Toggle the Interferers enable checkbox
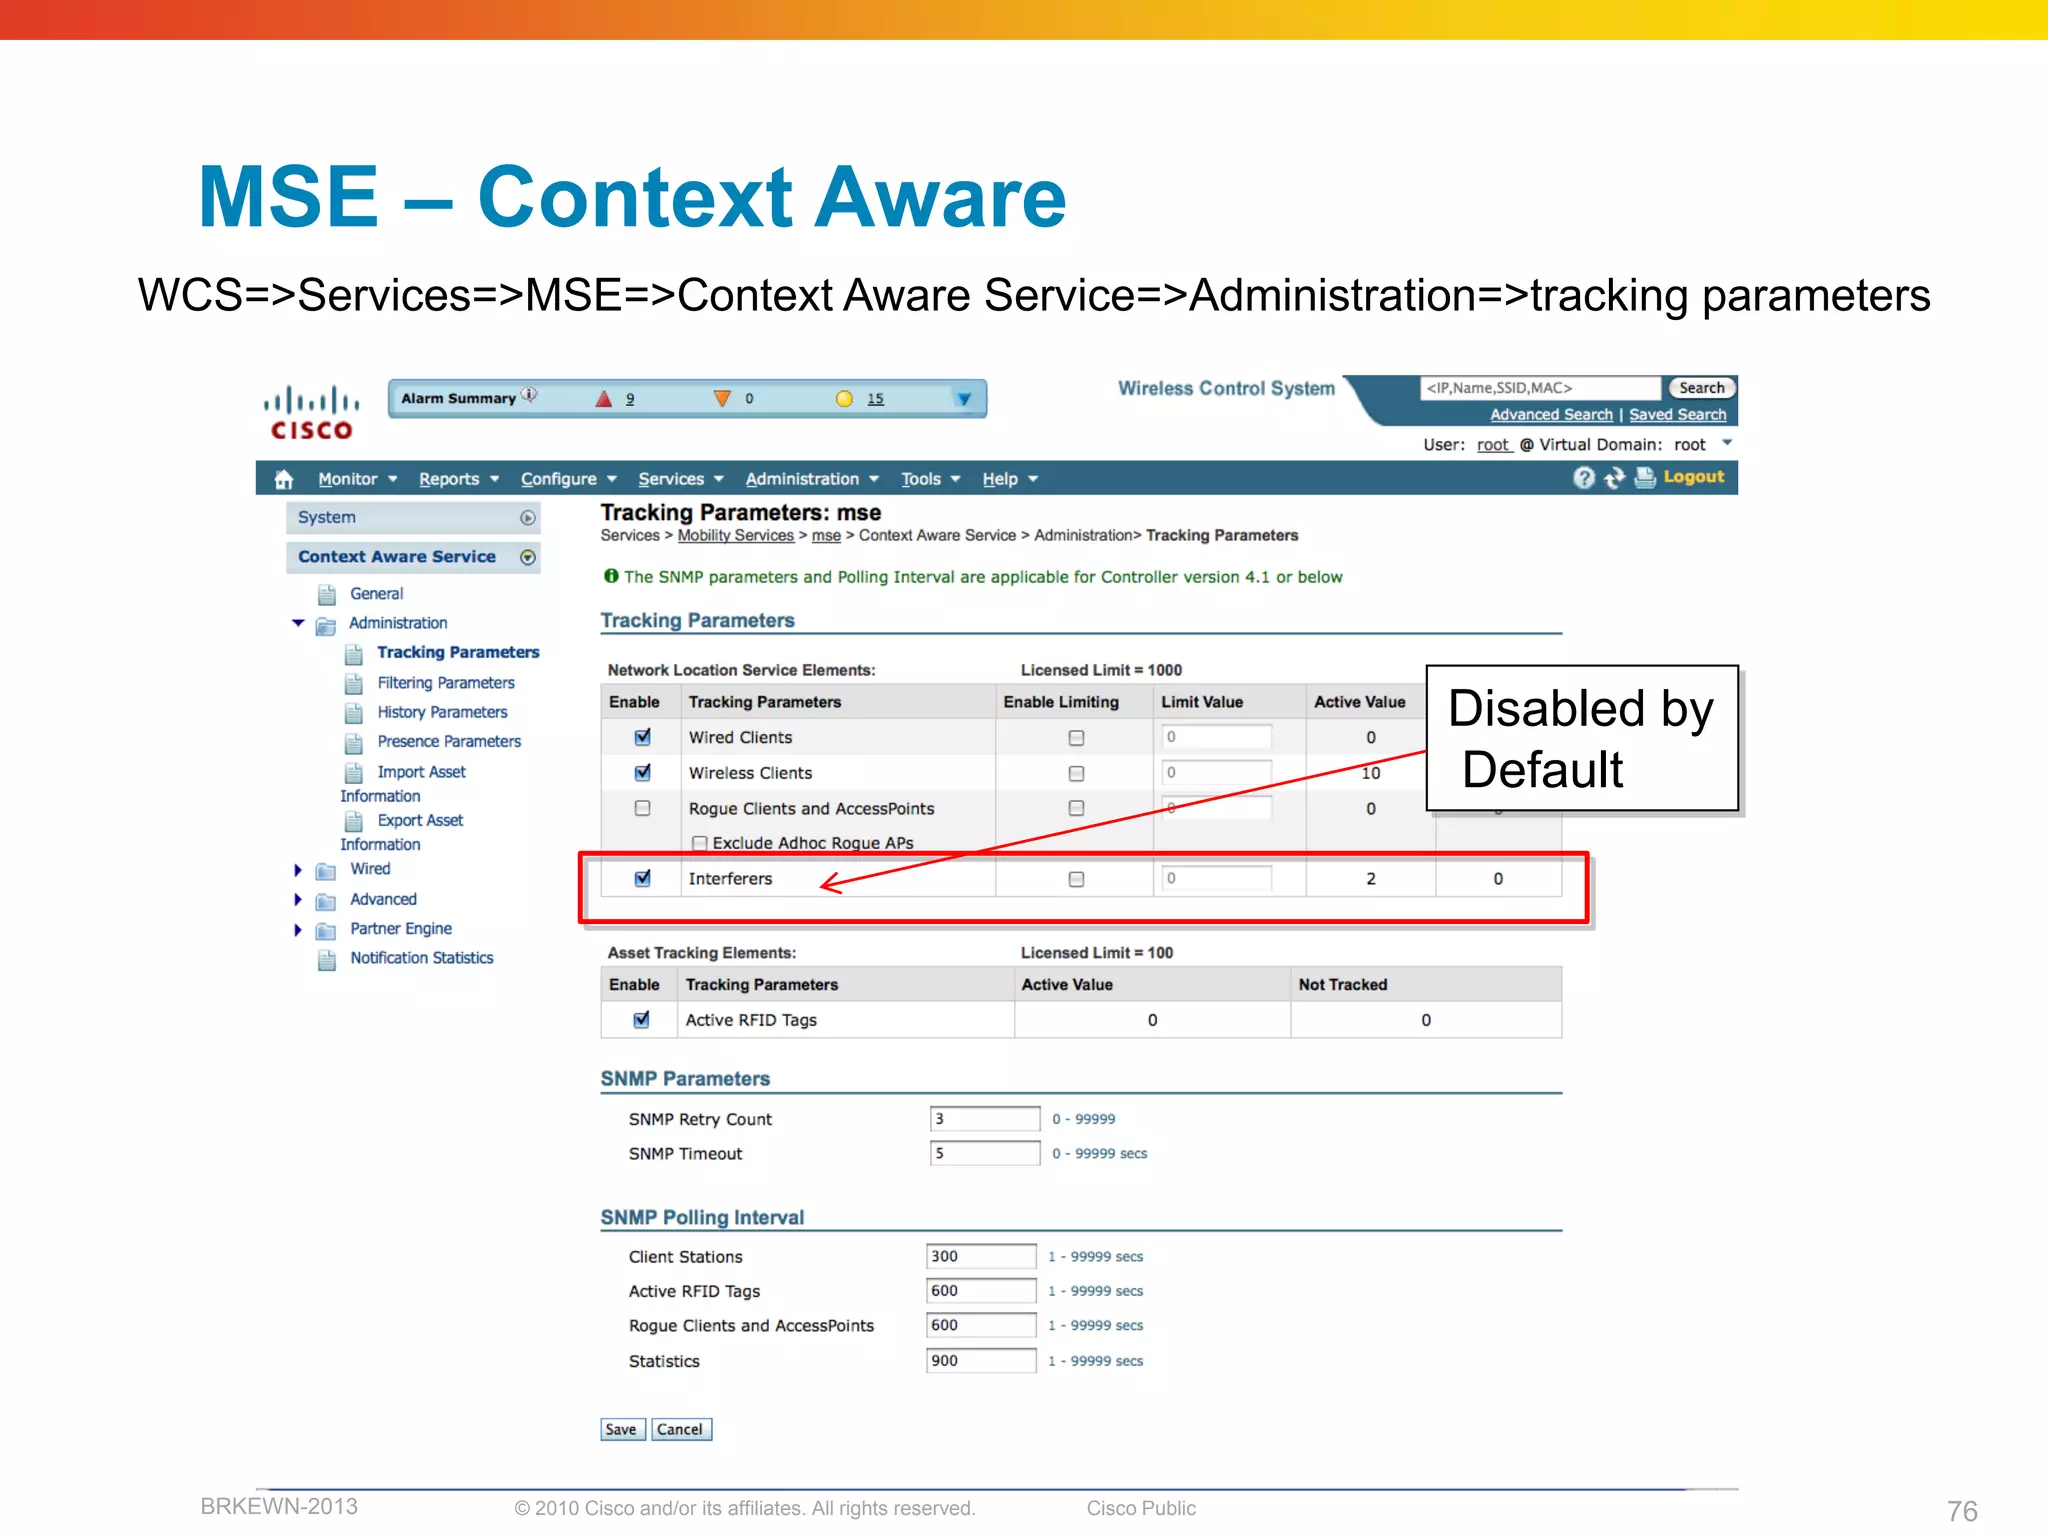The width and height of the screenshot is (2048, 1536). tap(642, 878)
